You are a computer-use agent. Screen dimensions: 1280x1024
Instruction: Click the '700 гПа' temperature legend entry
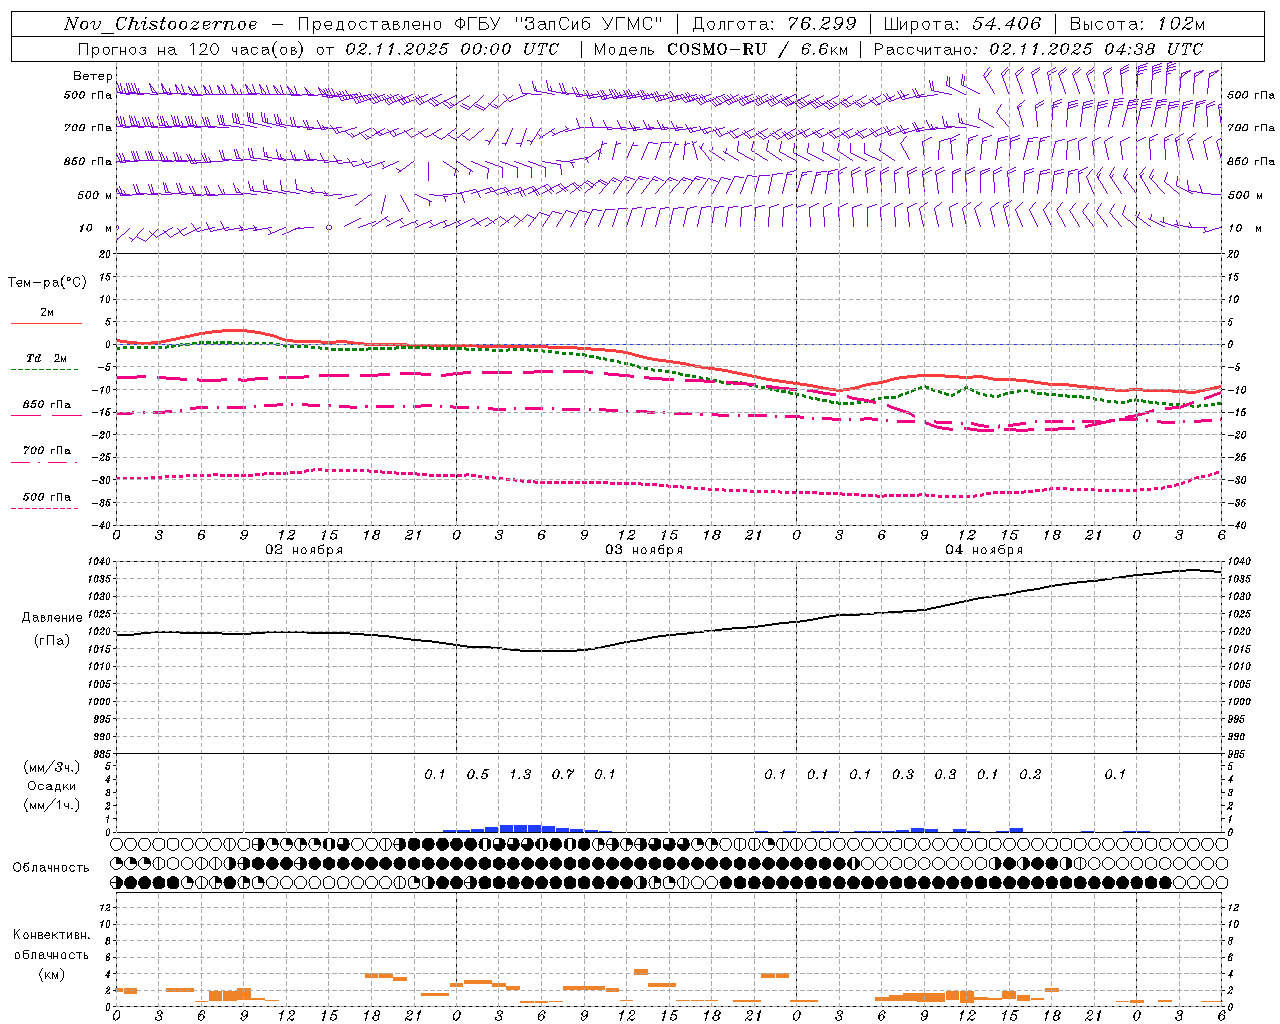[x=47, y=451]
